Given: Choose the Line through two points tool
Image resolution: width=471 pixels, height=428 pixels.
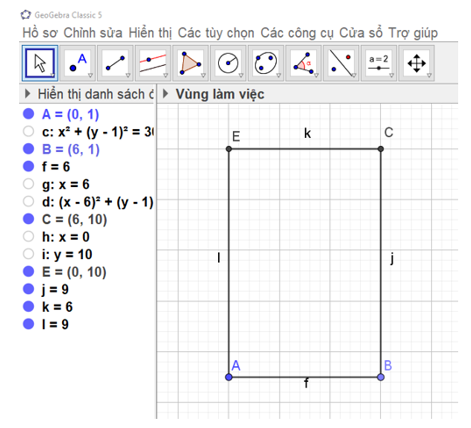Looking at the screenshot, I should pyautogui.click(x=115, y=63).
